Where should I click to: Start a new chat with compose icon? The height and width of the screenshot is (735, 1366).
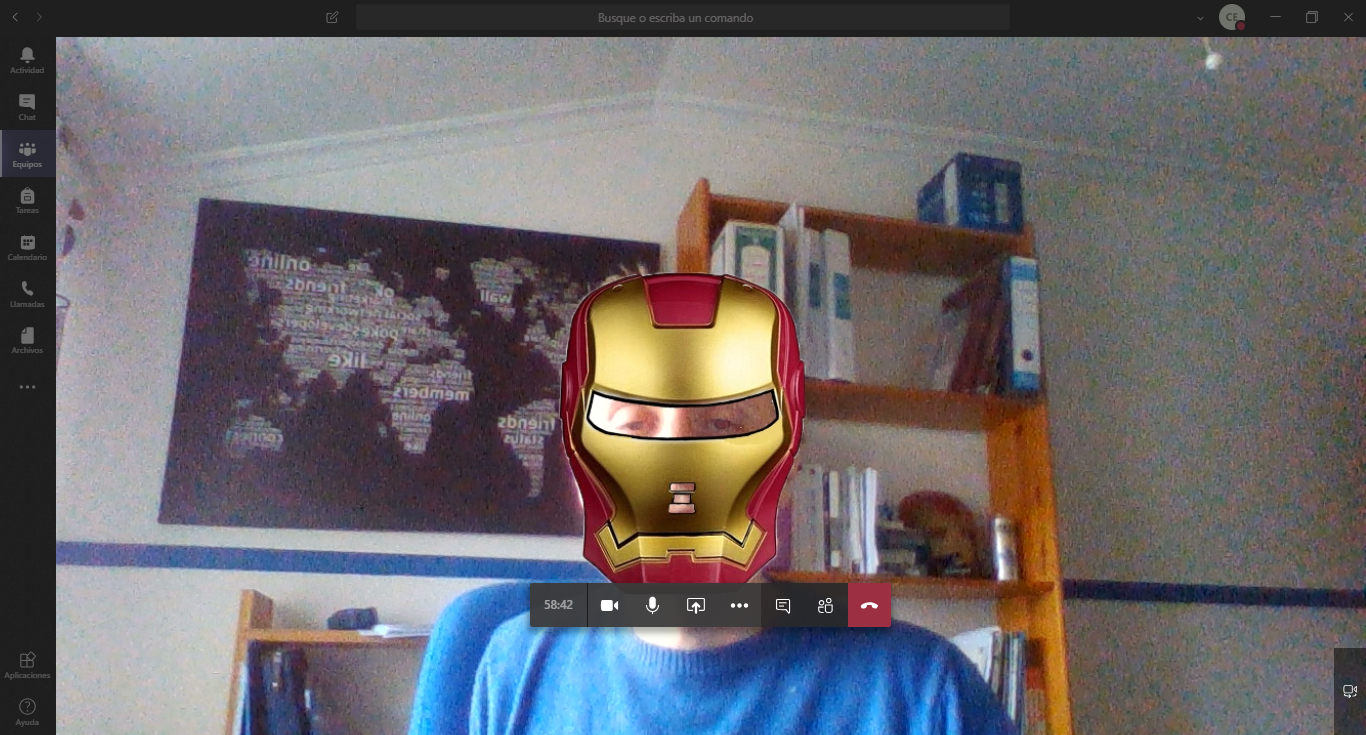tap(332, 17)
